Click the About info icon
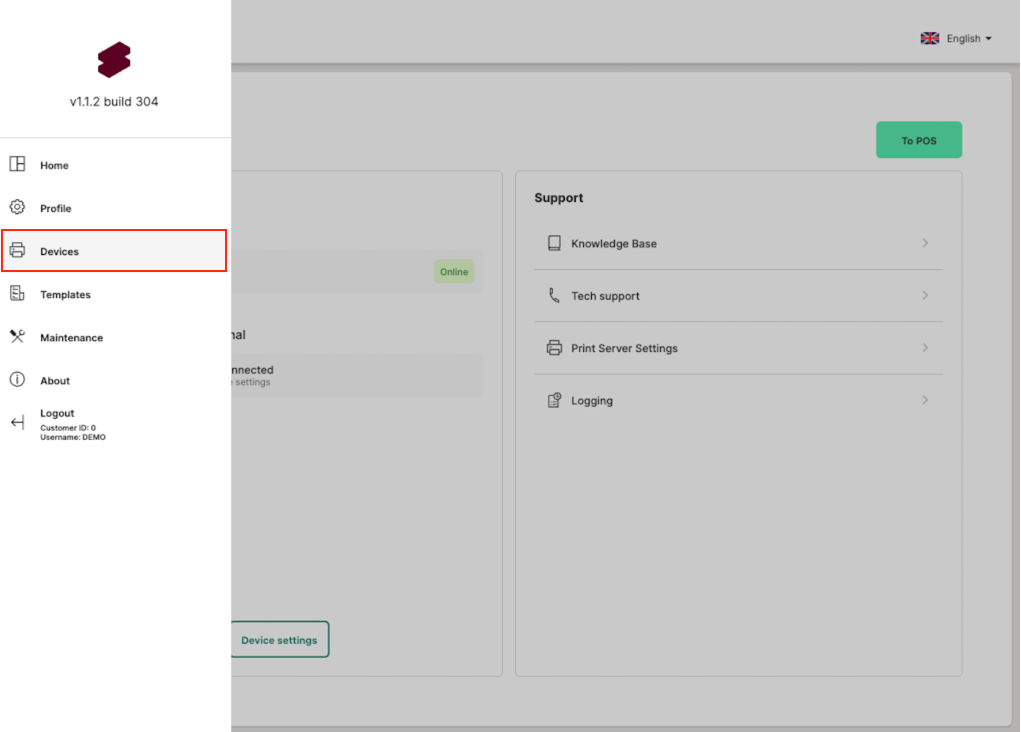 click(x=17, y=380)
